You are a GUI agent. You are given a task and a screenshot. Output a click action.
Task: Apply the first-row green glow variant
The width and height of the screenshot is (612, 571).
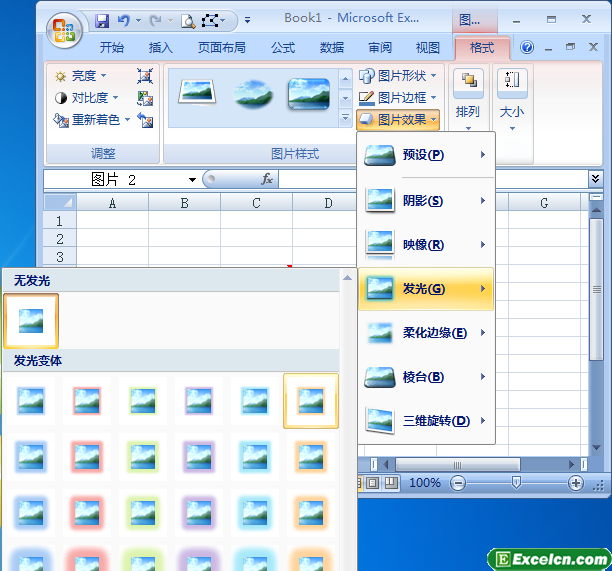tap(143, 401)
